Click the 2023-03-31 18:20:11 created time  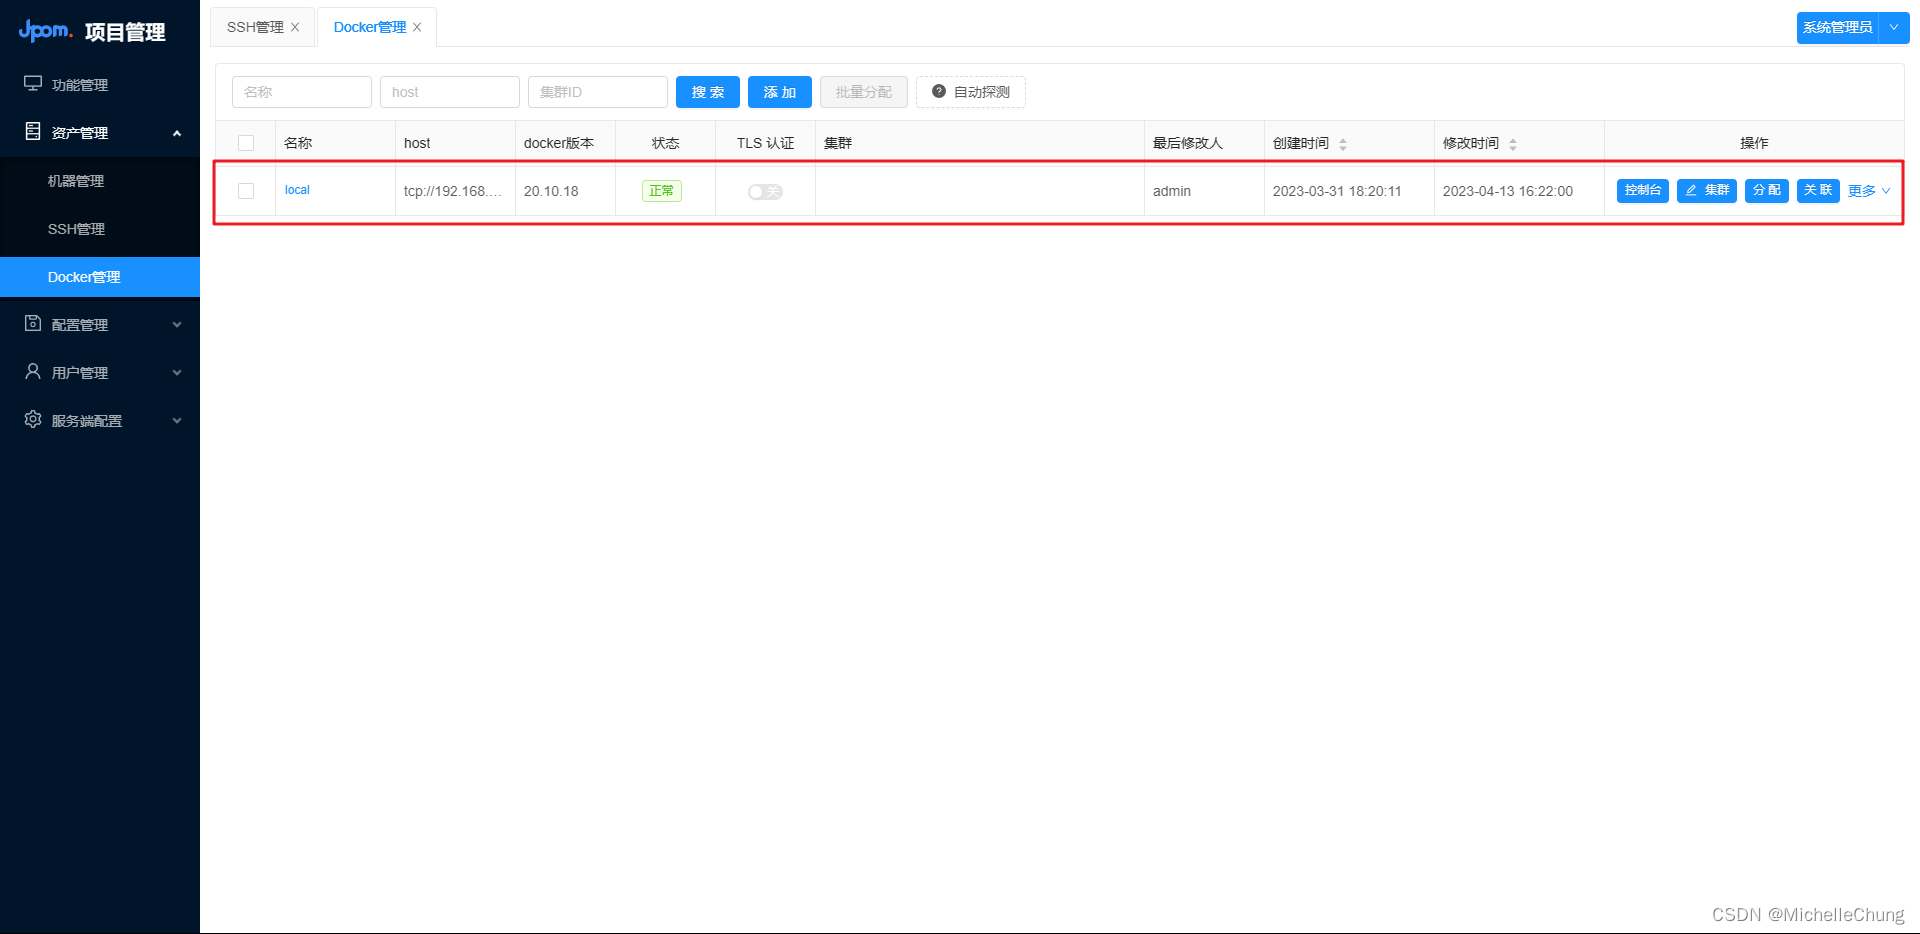coord(1337,191)
